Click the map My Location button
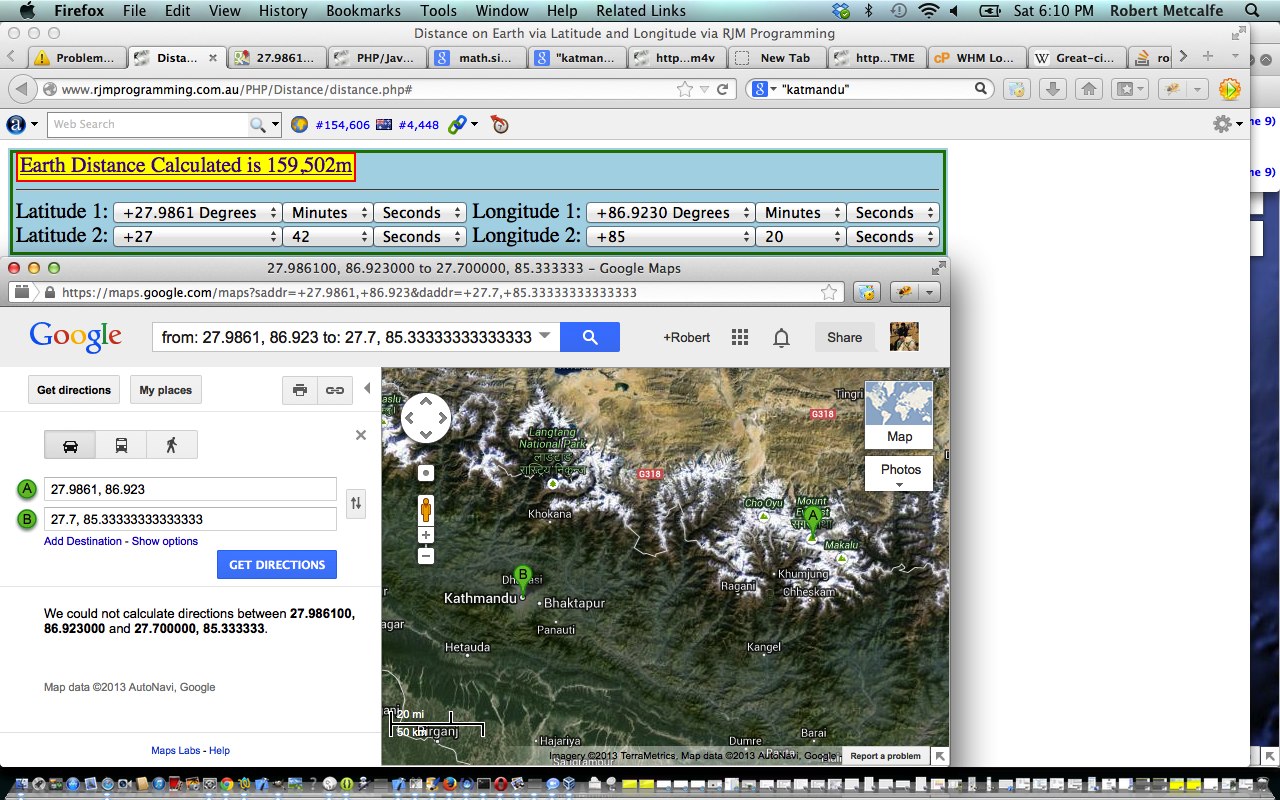The width and height of the screenshot is (1280, 800). click(426, 473)
